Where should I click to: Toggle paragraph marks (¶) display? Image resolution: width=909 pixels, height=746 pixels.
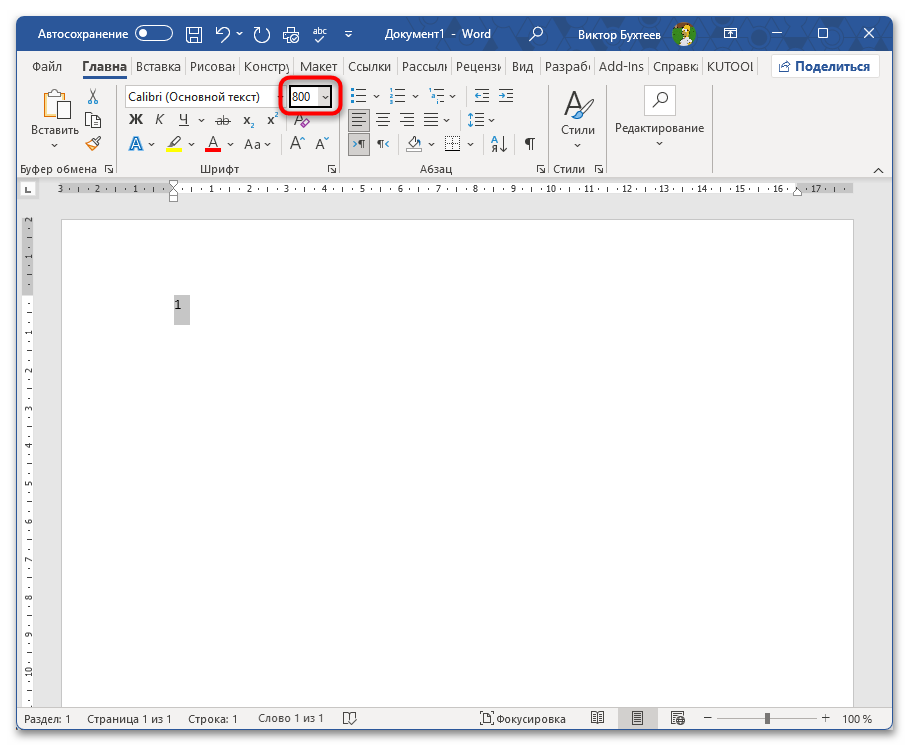click(529, 144)
